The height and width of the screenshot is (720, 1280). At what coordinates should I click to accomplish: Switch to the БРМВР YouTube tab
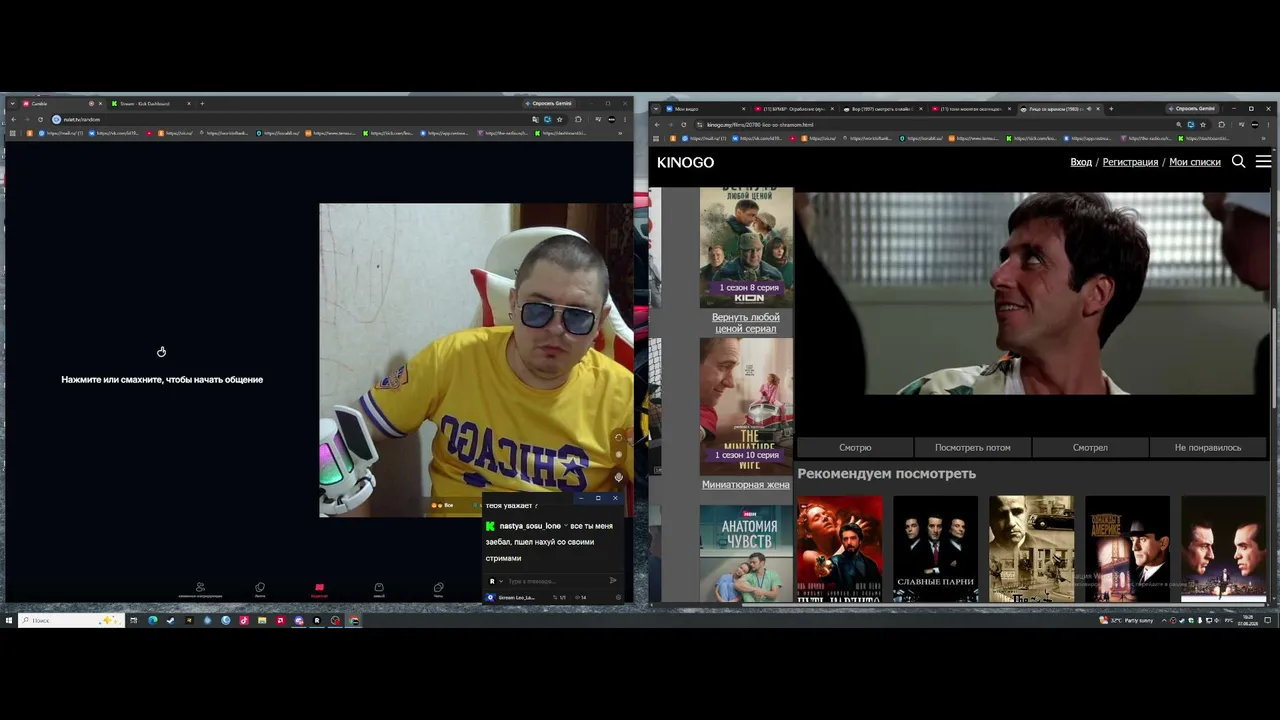pyautogui.click(x=793, y=109)
